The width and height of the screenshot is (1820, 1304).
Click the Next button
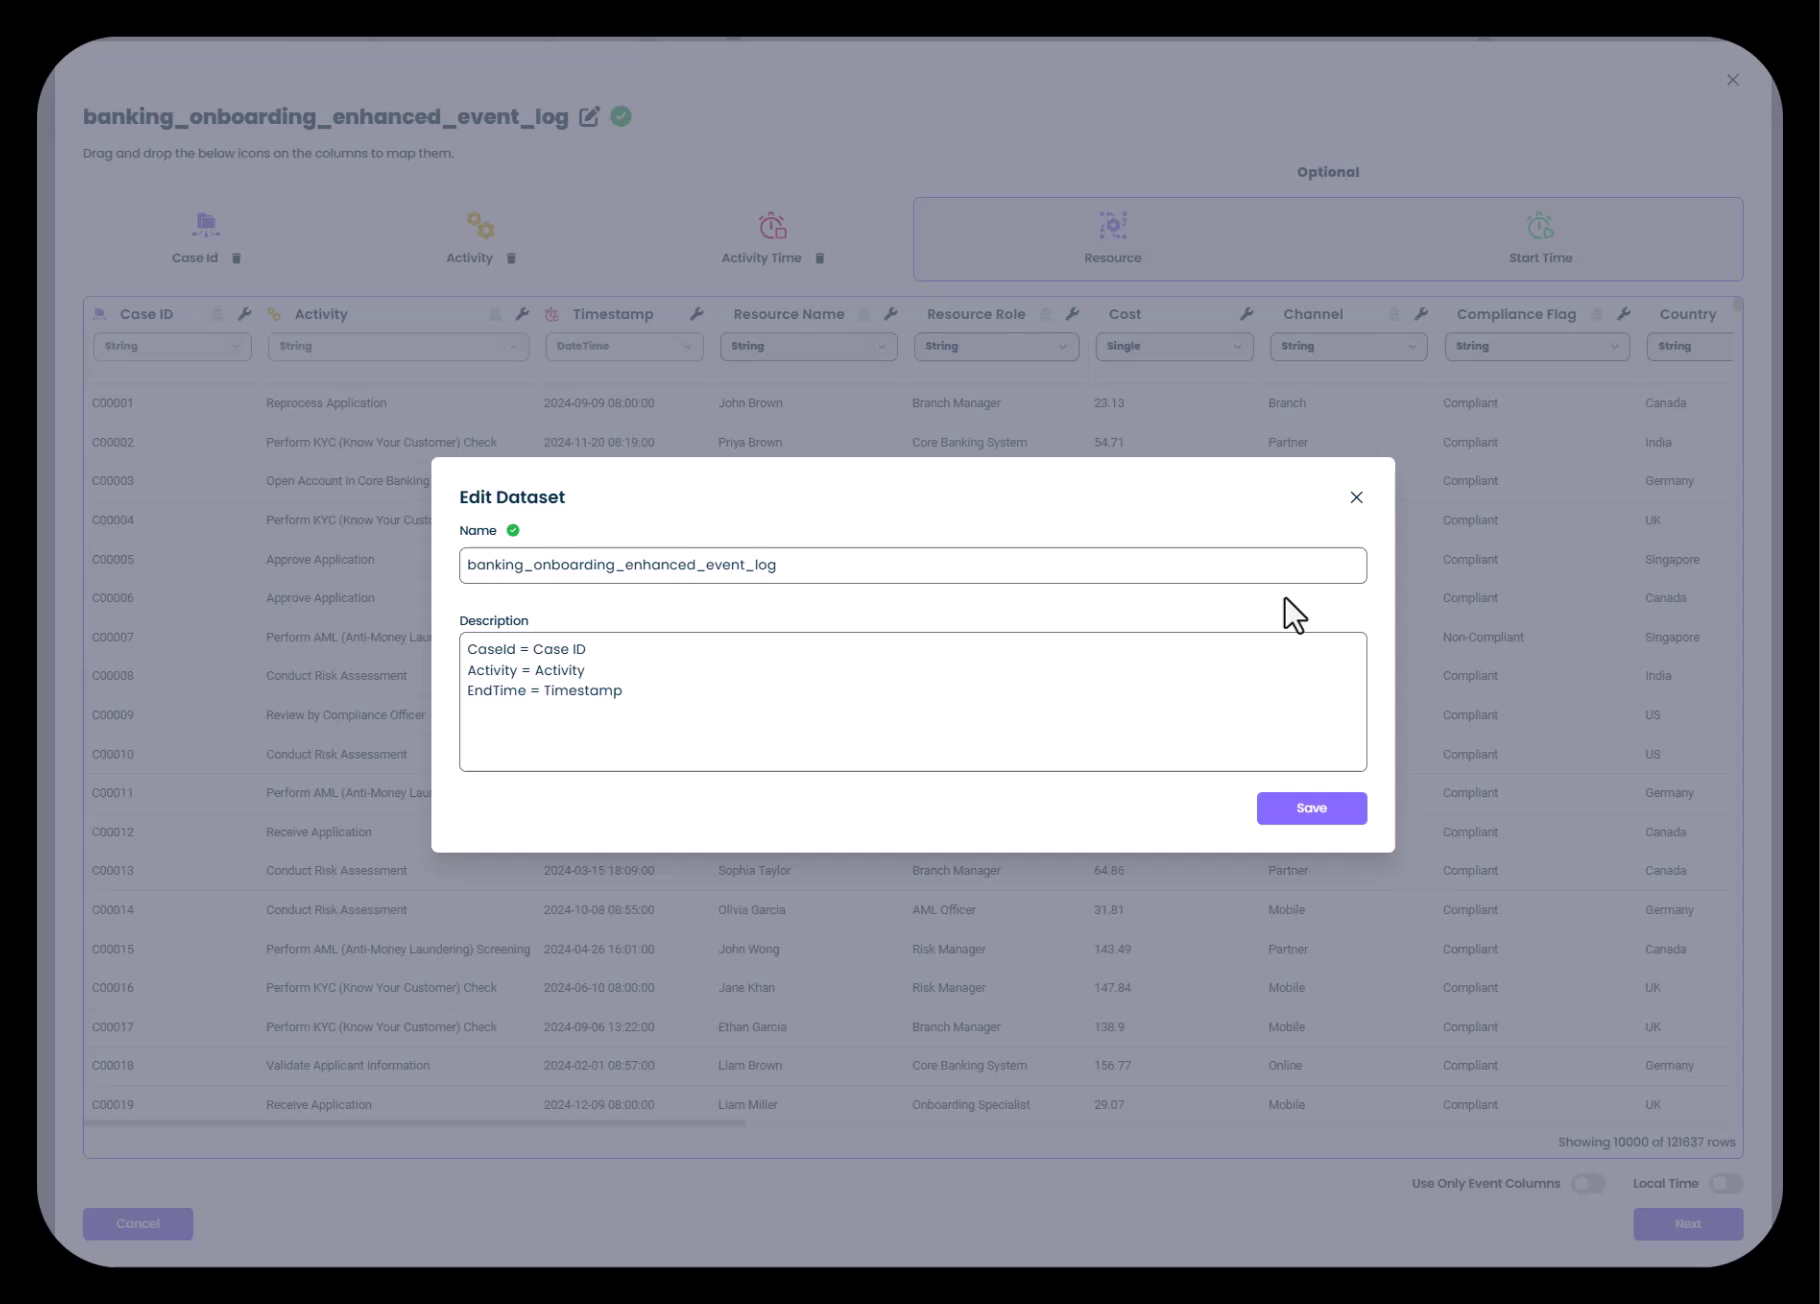pos(1687,1224)
